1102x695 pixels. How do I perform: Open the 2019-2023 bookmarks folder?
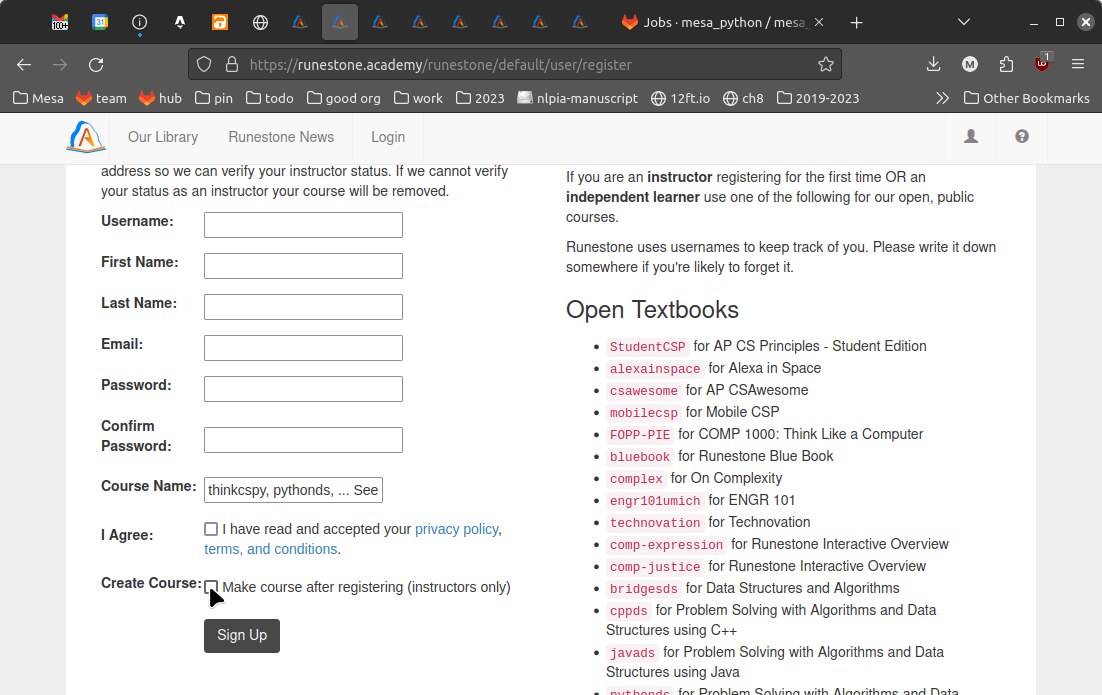click(817, 98)
